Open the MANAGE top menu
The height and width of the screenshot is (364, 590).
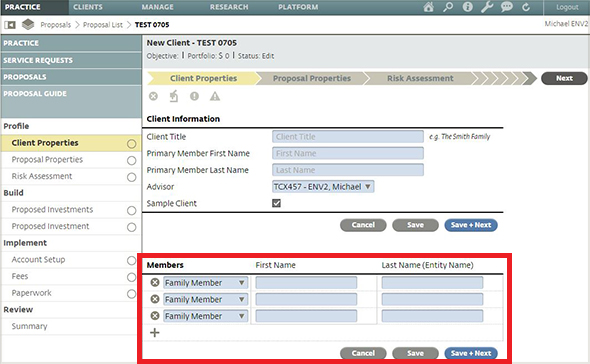(x=158, y=7)
